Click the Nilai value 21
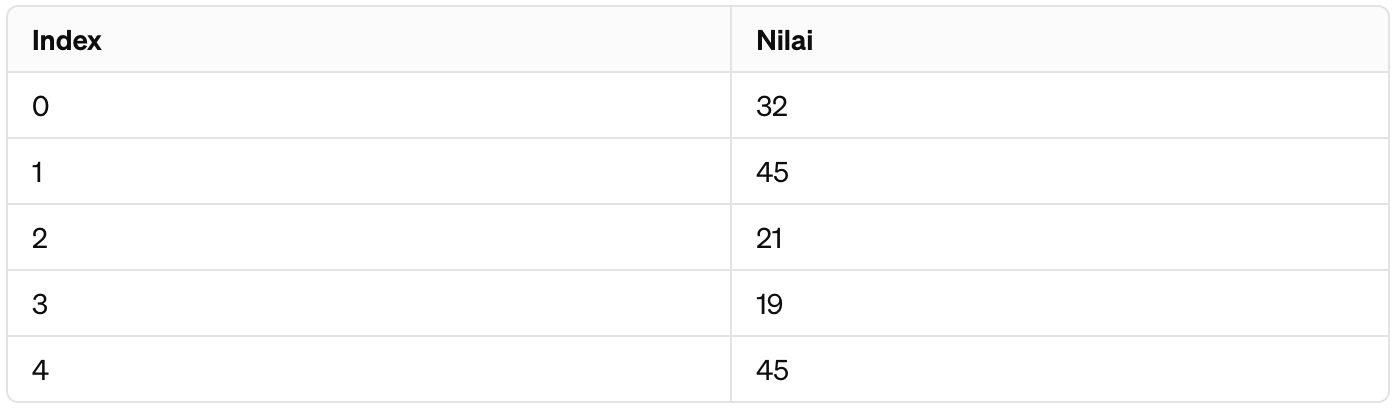1392x410 pixels. point(771,238)
